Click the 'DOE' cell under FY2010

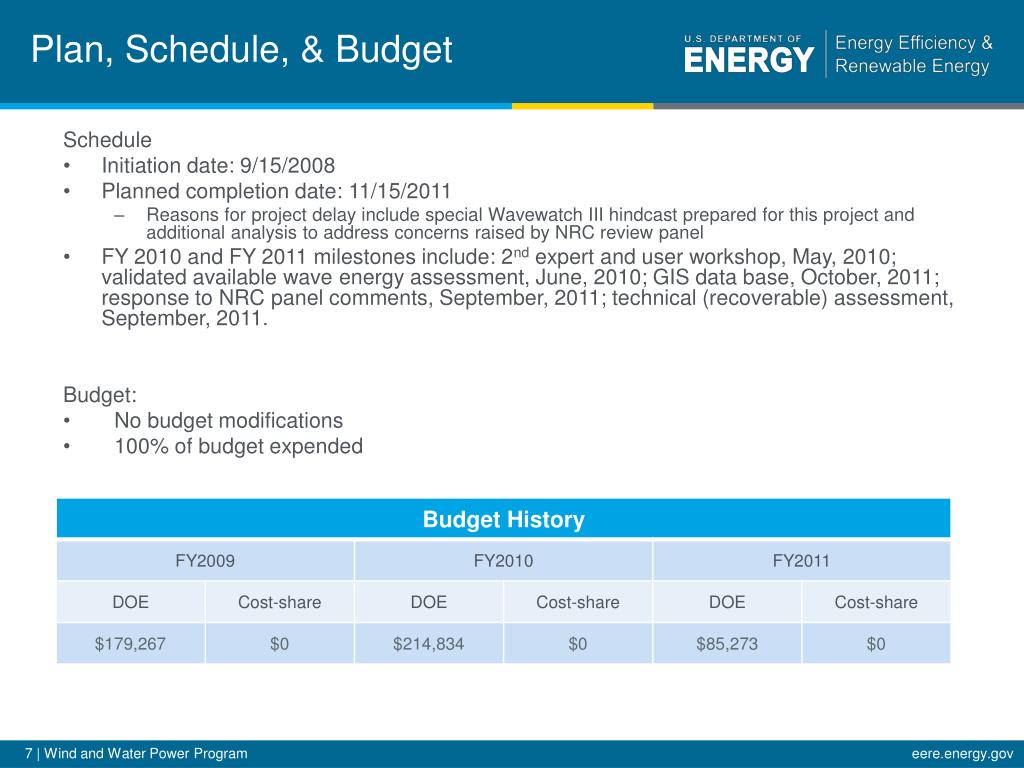click(x=429, y=602)
